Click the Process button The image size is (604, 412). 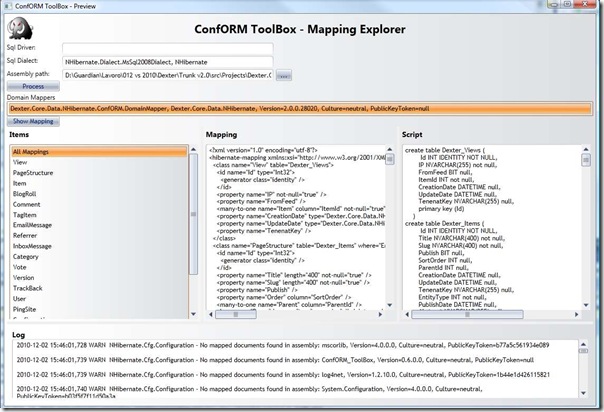pos(33,86)
